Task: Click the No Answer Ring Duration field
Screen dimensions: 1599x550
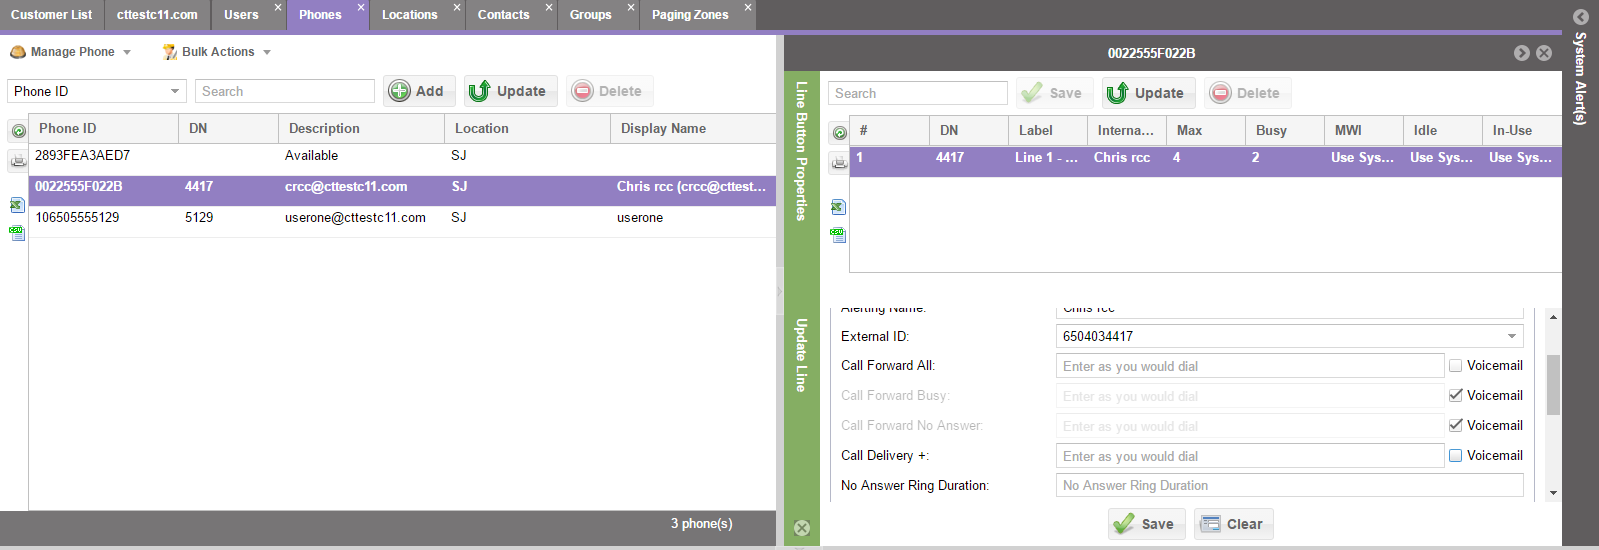Action: (1290, 485)
